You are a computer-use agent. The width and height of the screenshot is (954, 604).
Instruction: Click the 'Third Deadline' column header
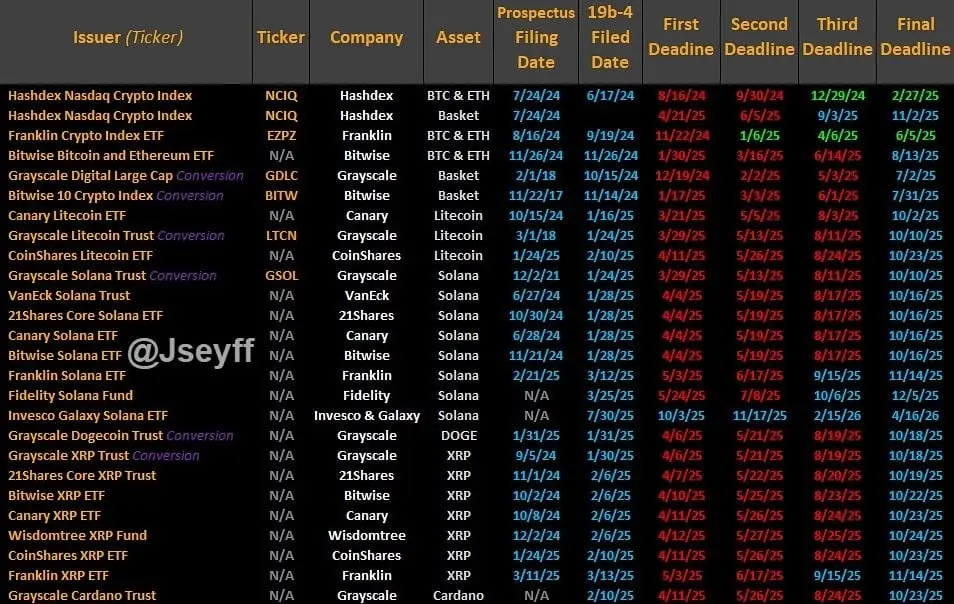tap(837, 36)
